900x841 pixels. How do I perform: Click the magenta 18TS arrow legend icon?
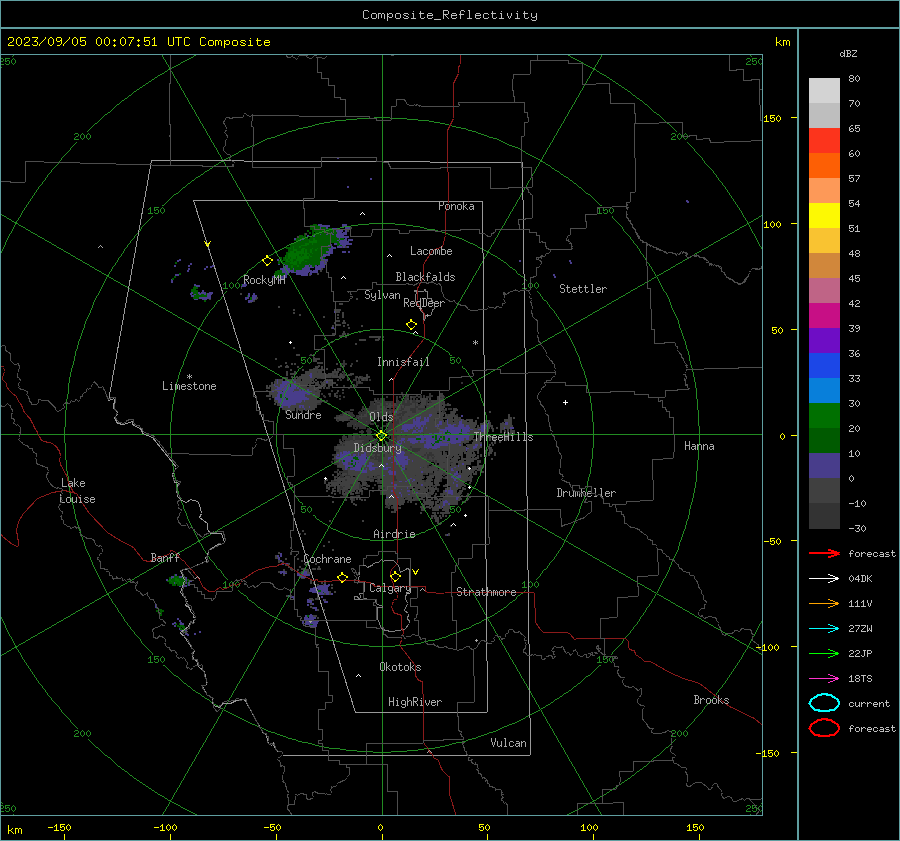click(824, 679)
